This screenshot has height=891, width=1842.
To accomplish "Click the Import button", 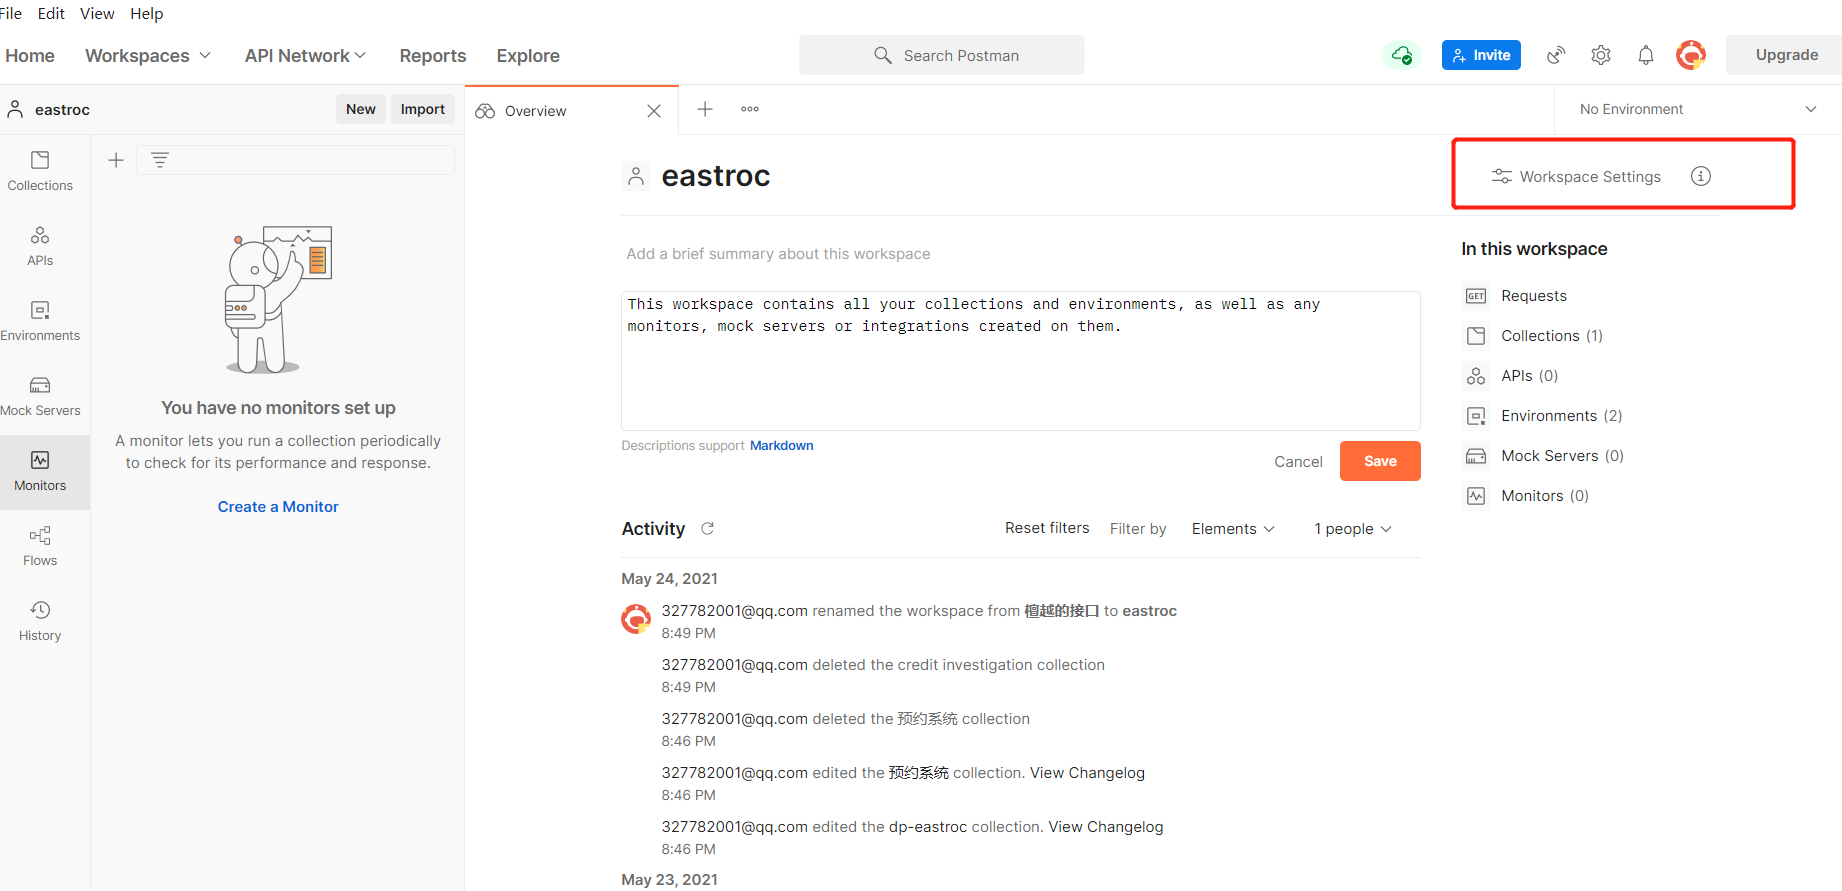I will coord(422,109).
